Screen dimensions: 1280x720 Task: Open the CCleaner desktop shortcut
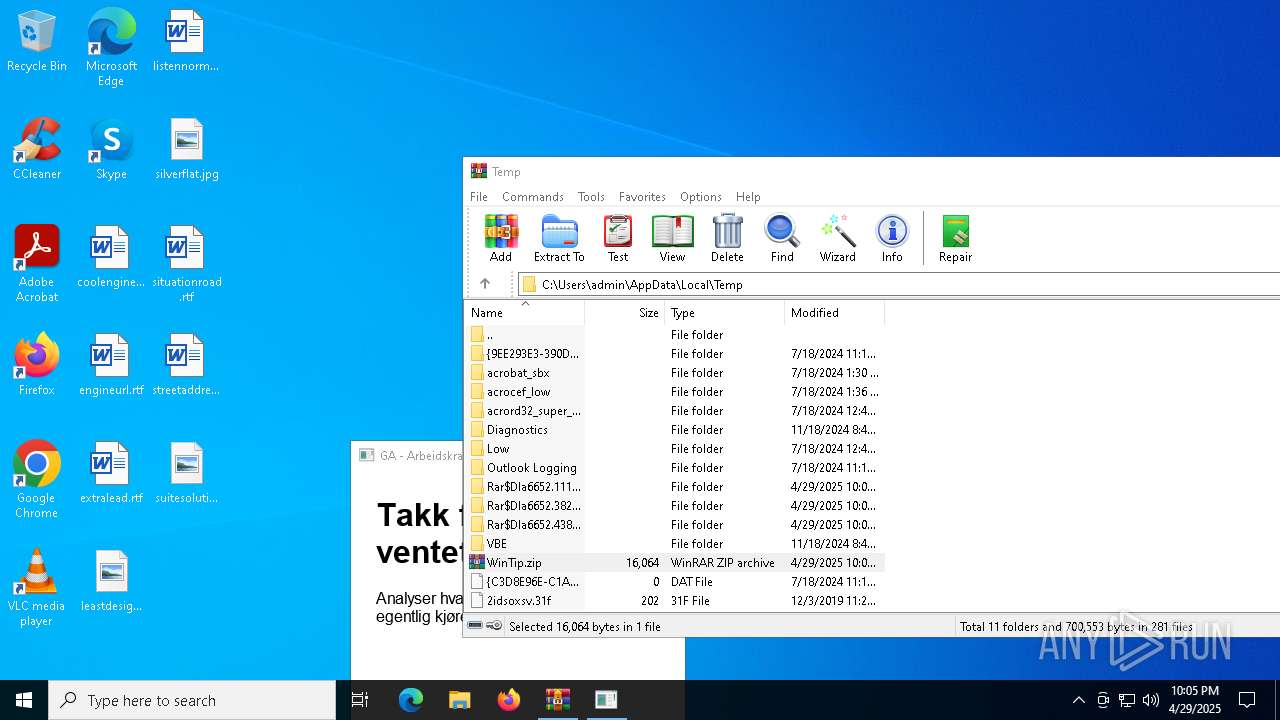37,150
